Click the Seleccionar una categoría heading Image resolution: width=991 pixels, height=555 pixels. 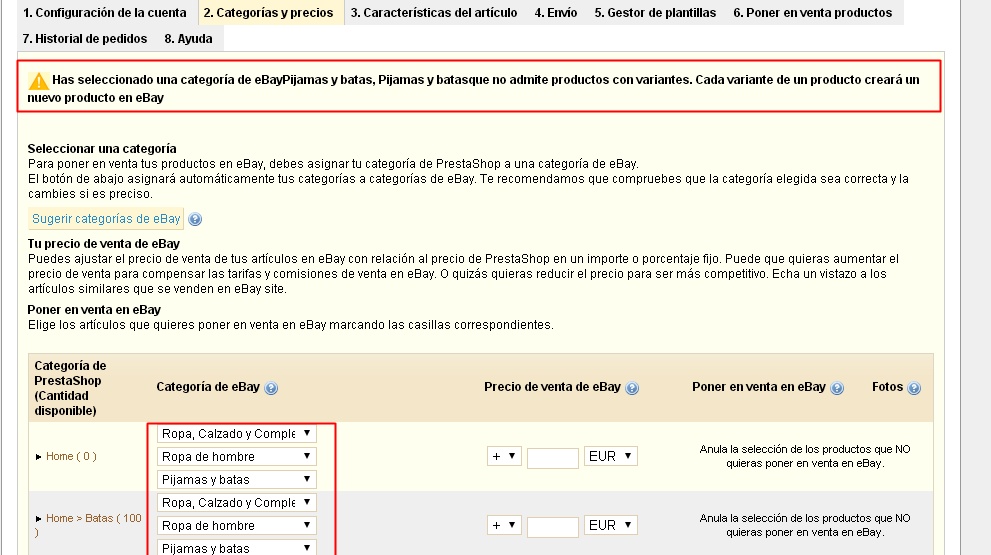102,149
